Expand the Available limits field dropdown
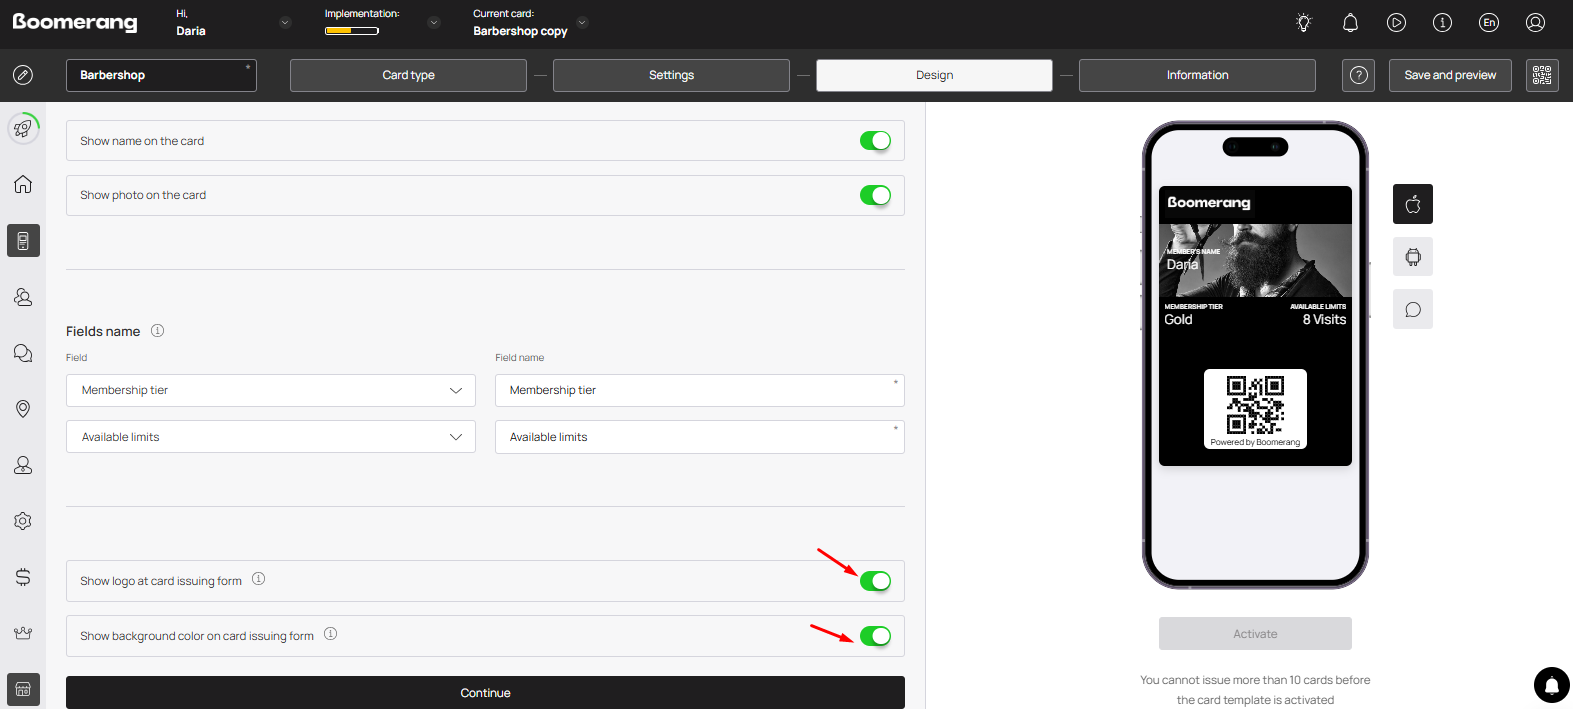1573x709 pixels. 271,437
